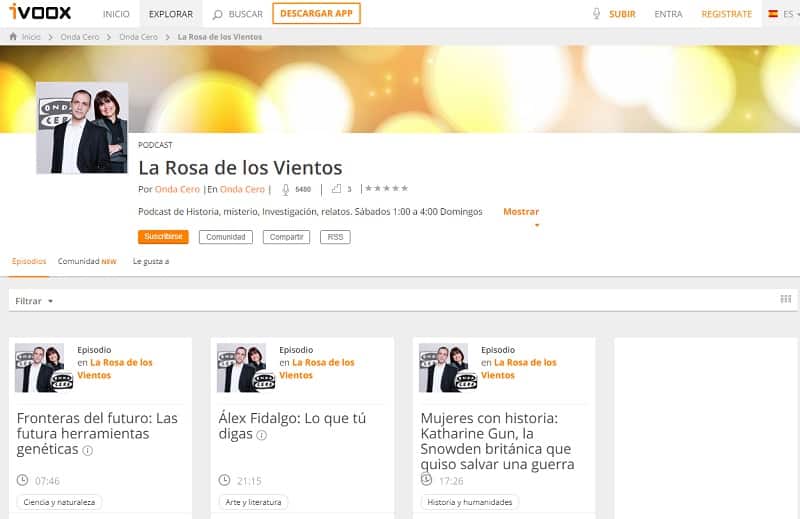This screenshot has width=800, height=519.
Task: Click the 17:26 duration text
Action: point(452,481)
